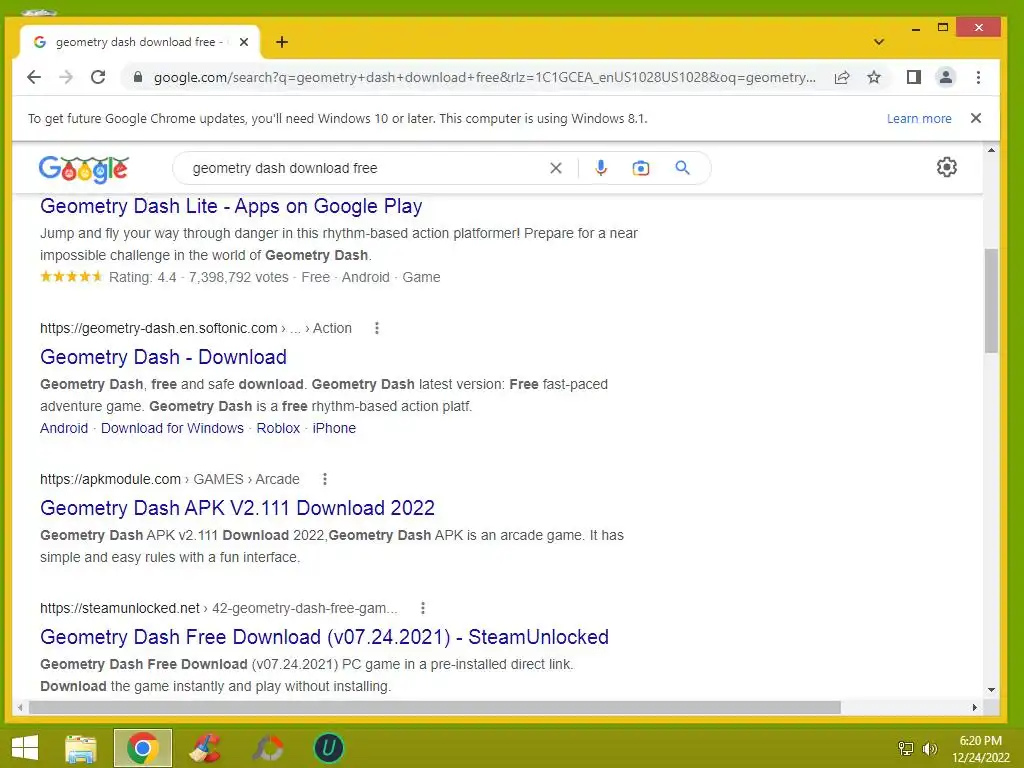Open the green U taskbar app
The image size is (1024, 768).
coord(328,748)
